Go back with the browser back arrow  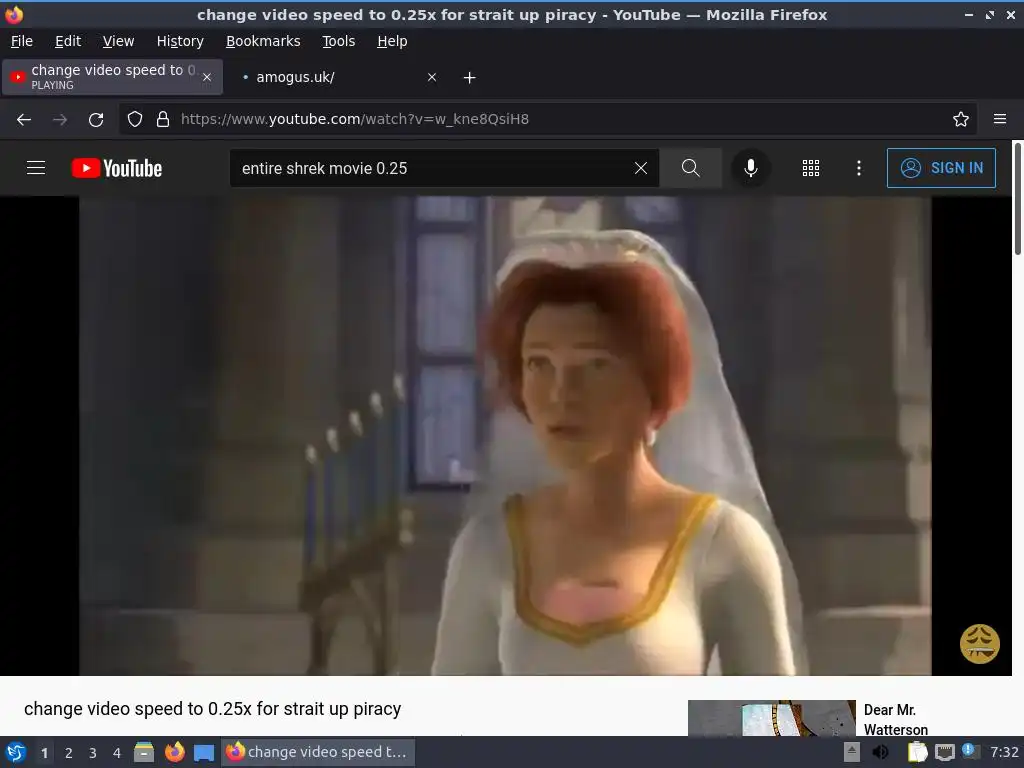[24, 120]
